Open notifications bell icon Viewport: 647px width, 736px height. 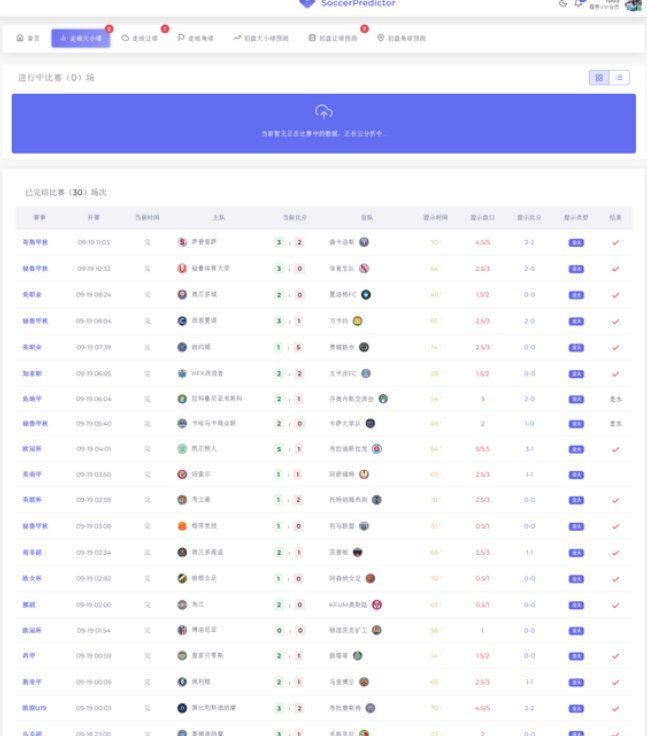point(578,4)
